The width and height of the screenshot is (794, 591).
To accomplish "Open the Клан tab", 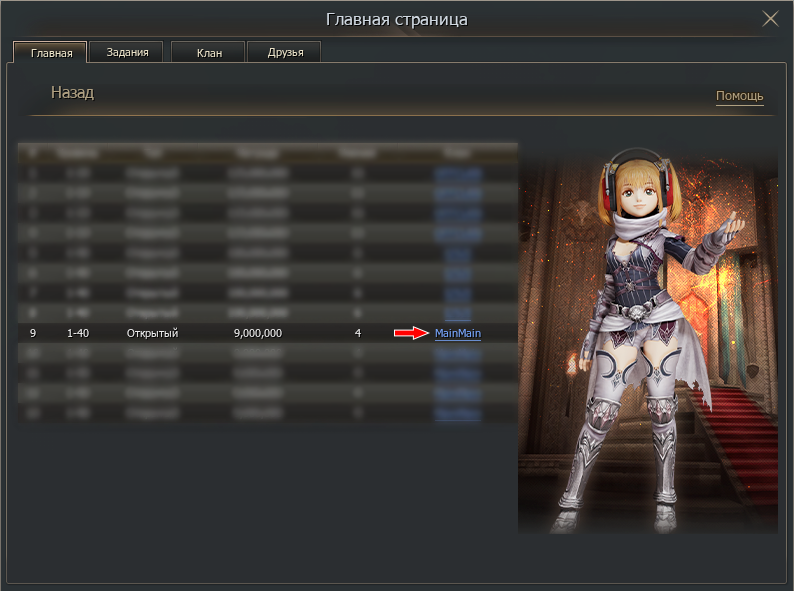I will (x=209, y=53).
